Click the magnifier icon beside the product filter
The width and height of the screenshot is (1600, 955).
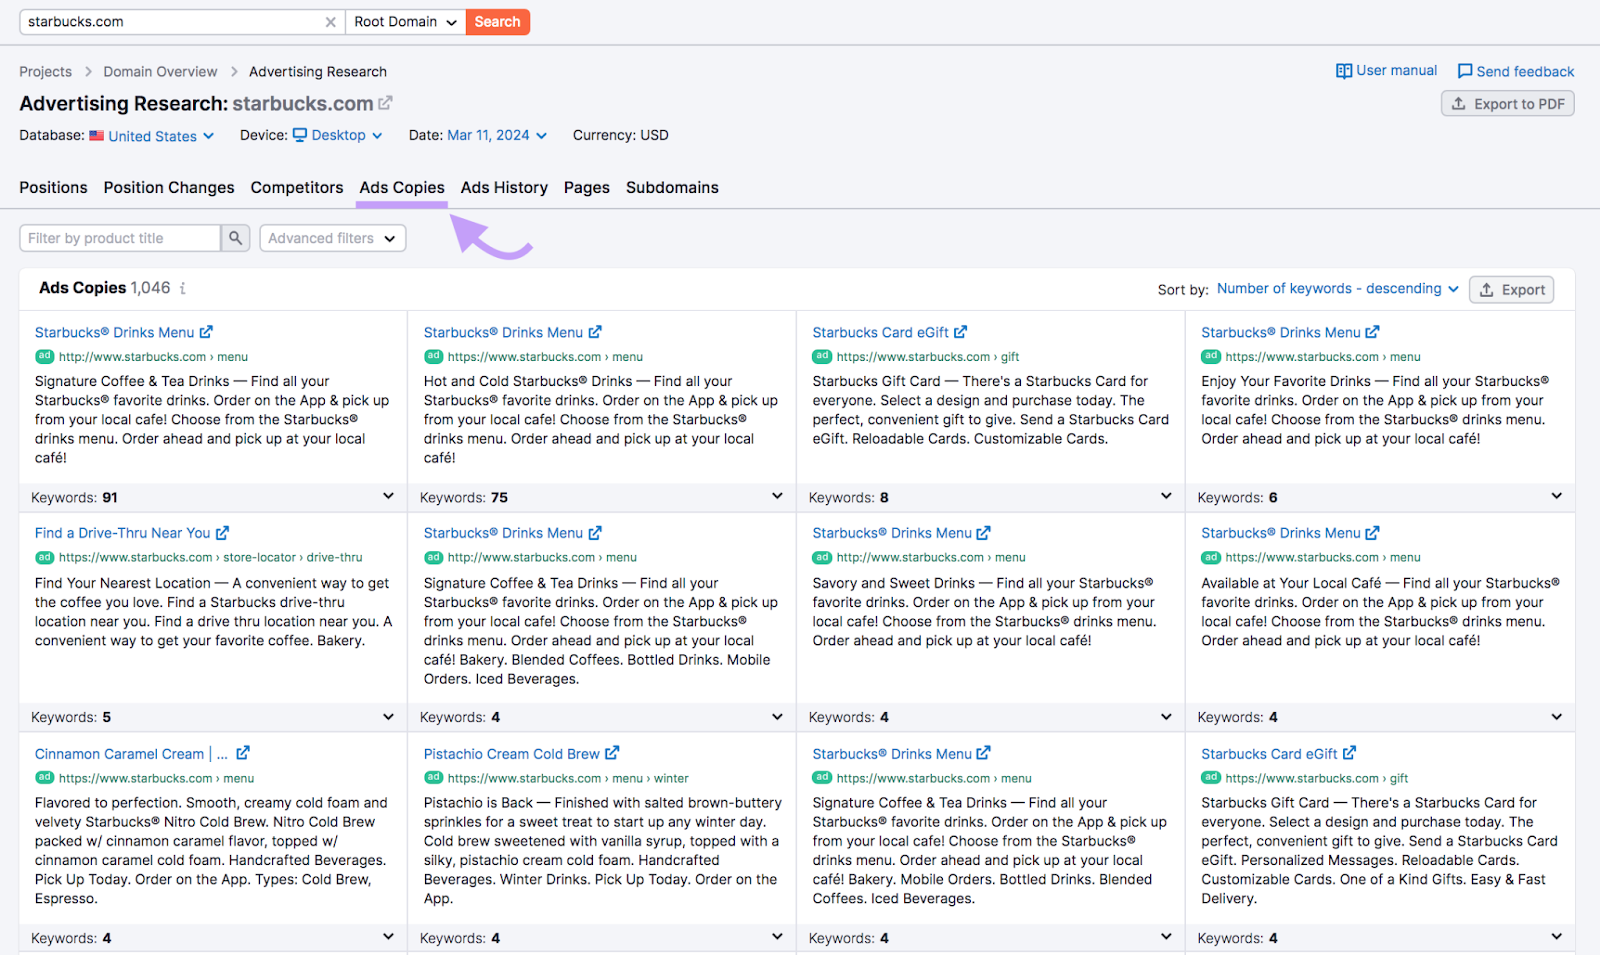click(235, 238)
